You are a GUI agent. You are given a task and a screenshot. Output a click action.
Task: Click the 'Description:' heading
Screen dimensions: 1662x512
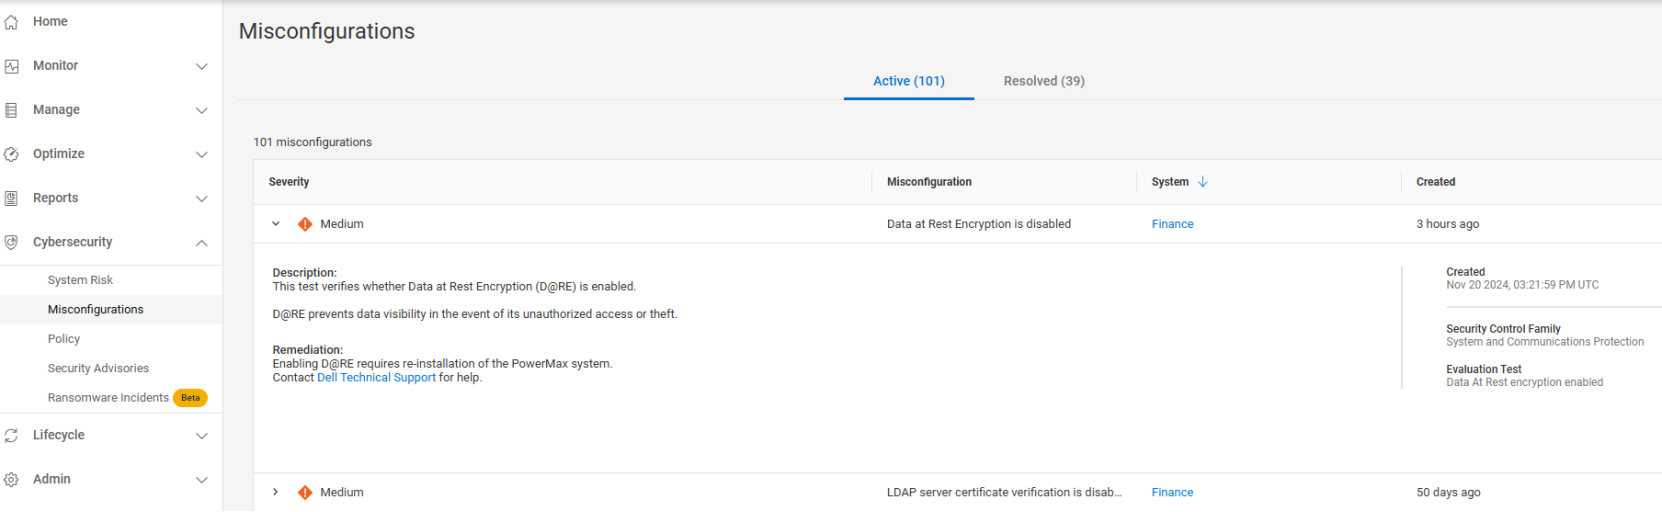305,272
